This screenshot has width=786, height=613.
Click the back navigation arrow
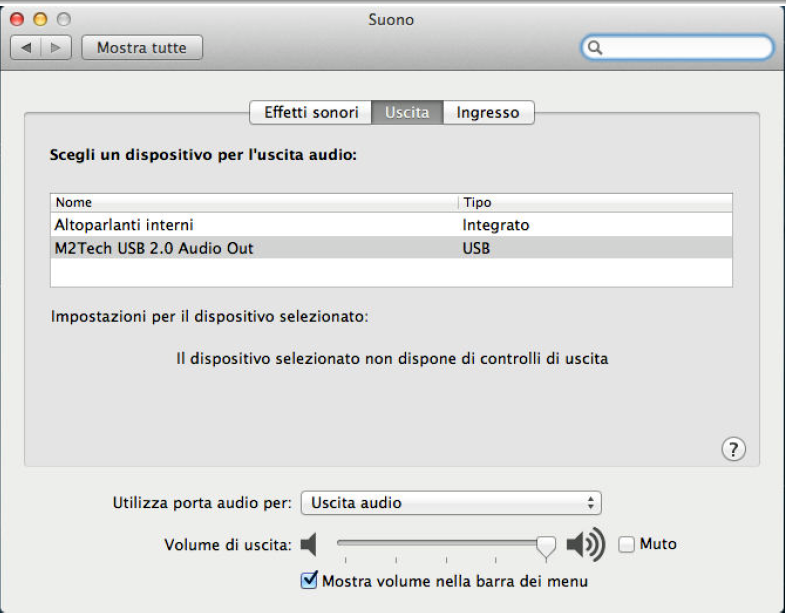(26, 48)
